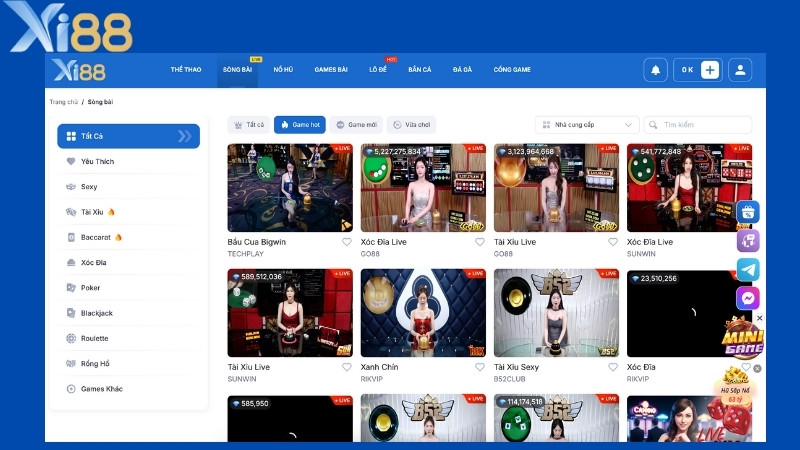800x450 pixels.
Task: Select Sexy sidebar category
Action: [x=129, y=187]
